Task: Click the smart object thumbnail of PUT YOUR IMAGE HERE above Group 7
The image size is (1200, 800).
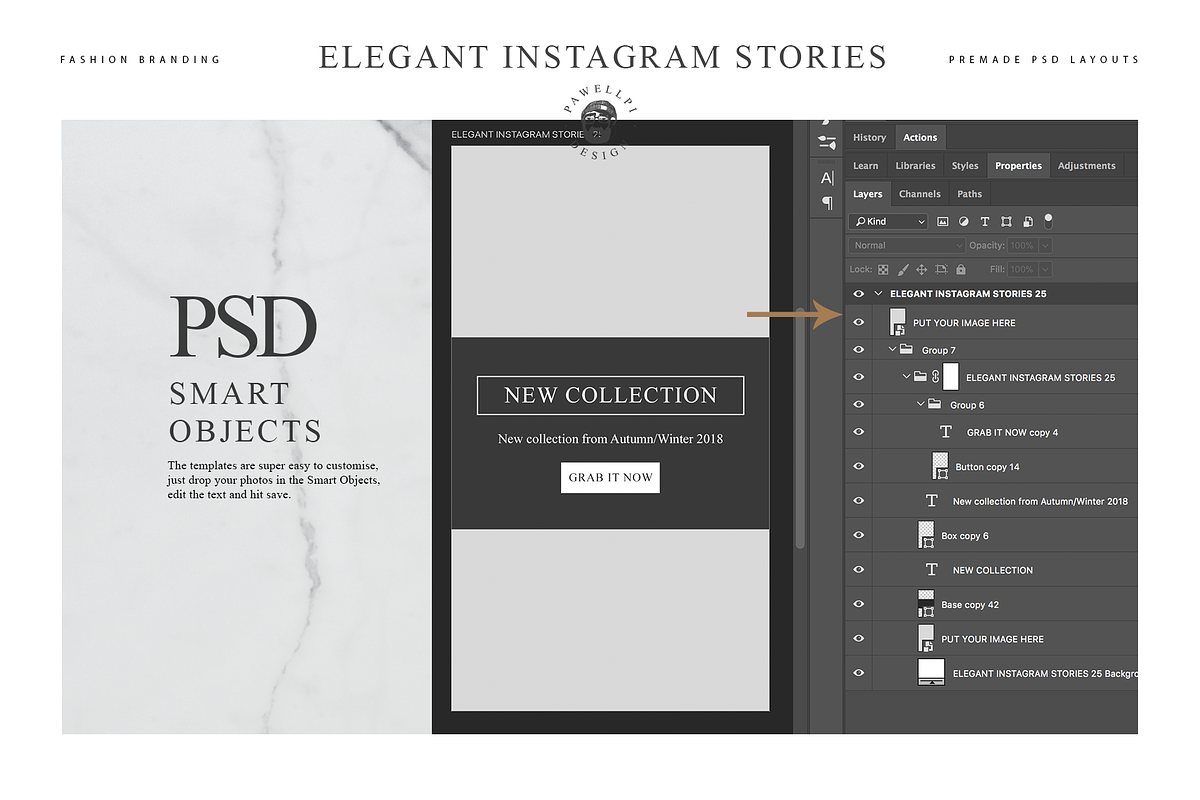Action: pos(898,322)
